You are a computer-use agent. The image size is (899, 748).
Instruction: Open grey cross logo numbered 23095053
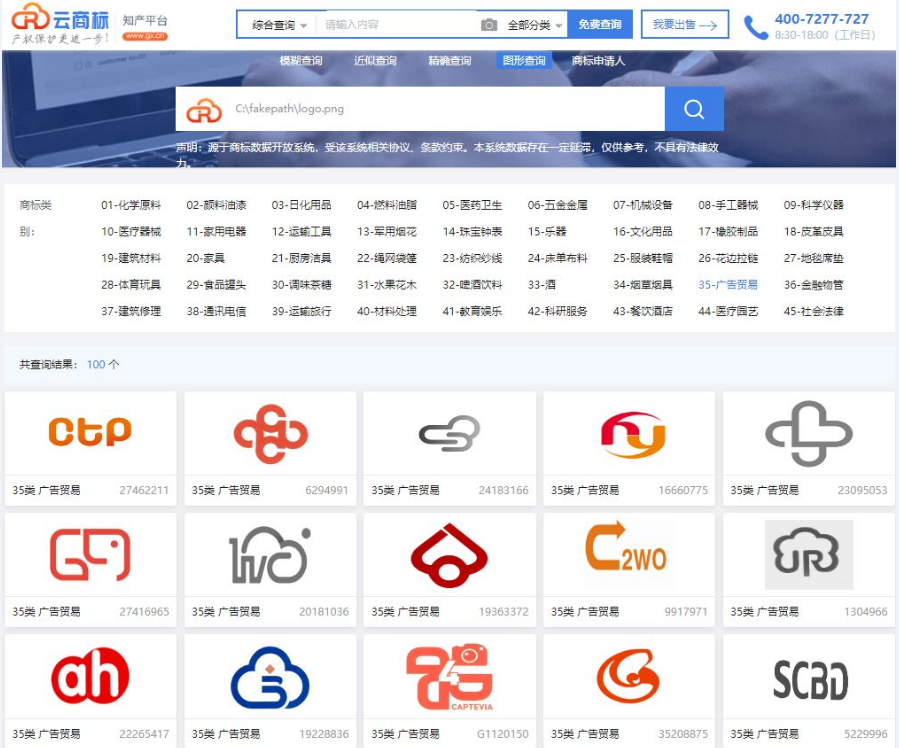point(808,434)
